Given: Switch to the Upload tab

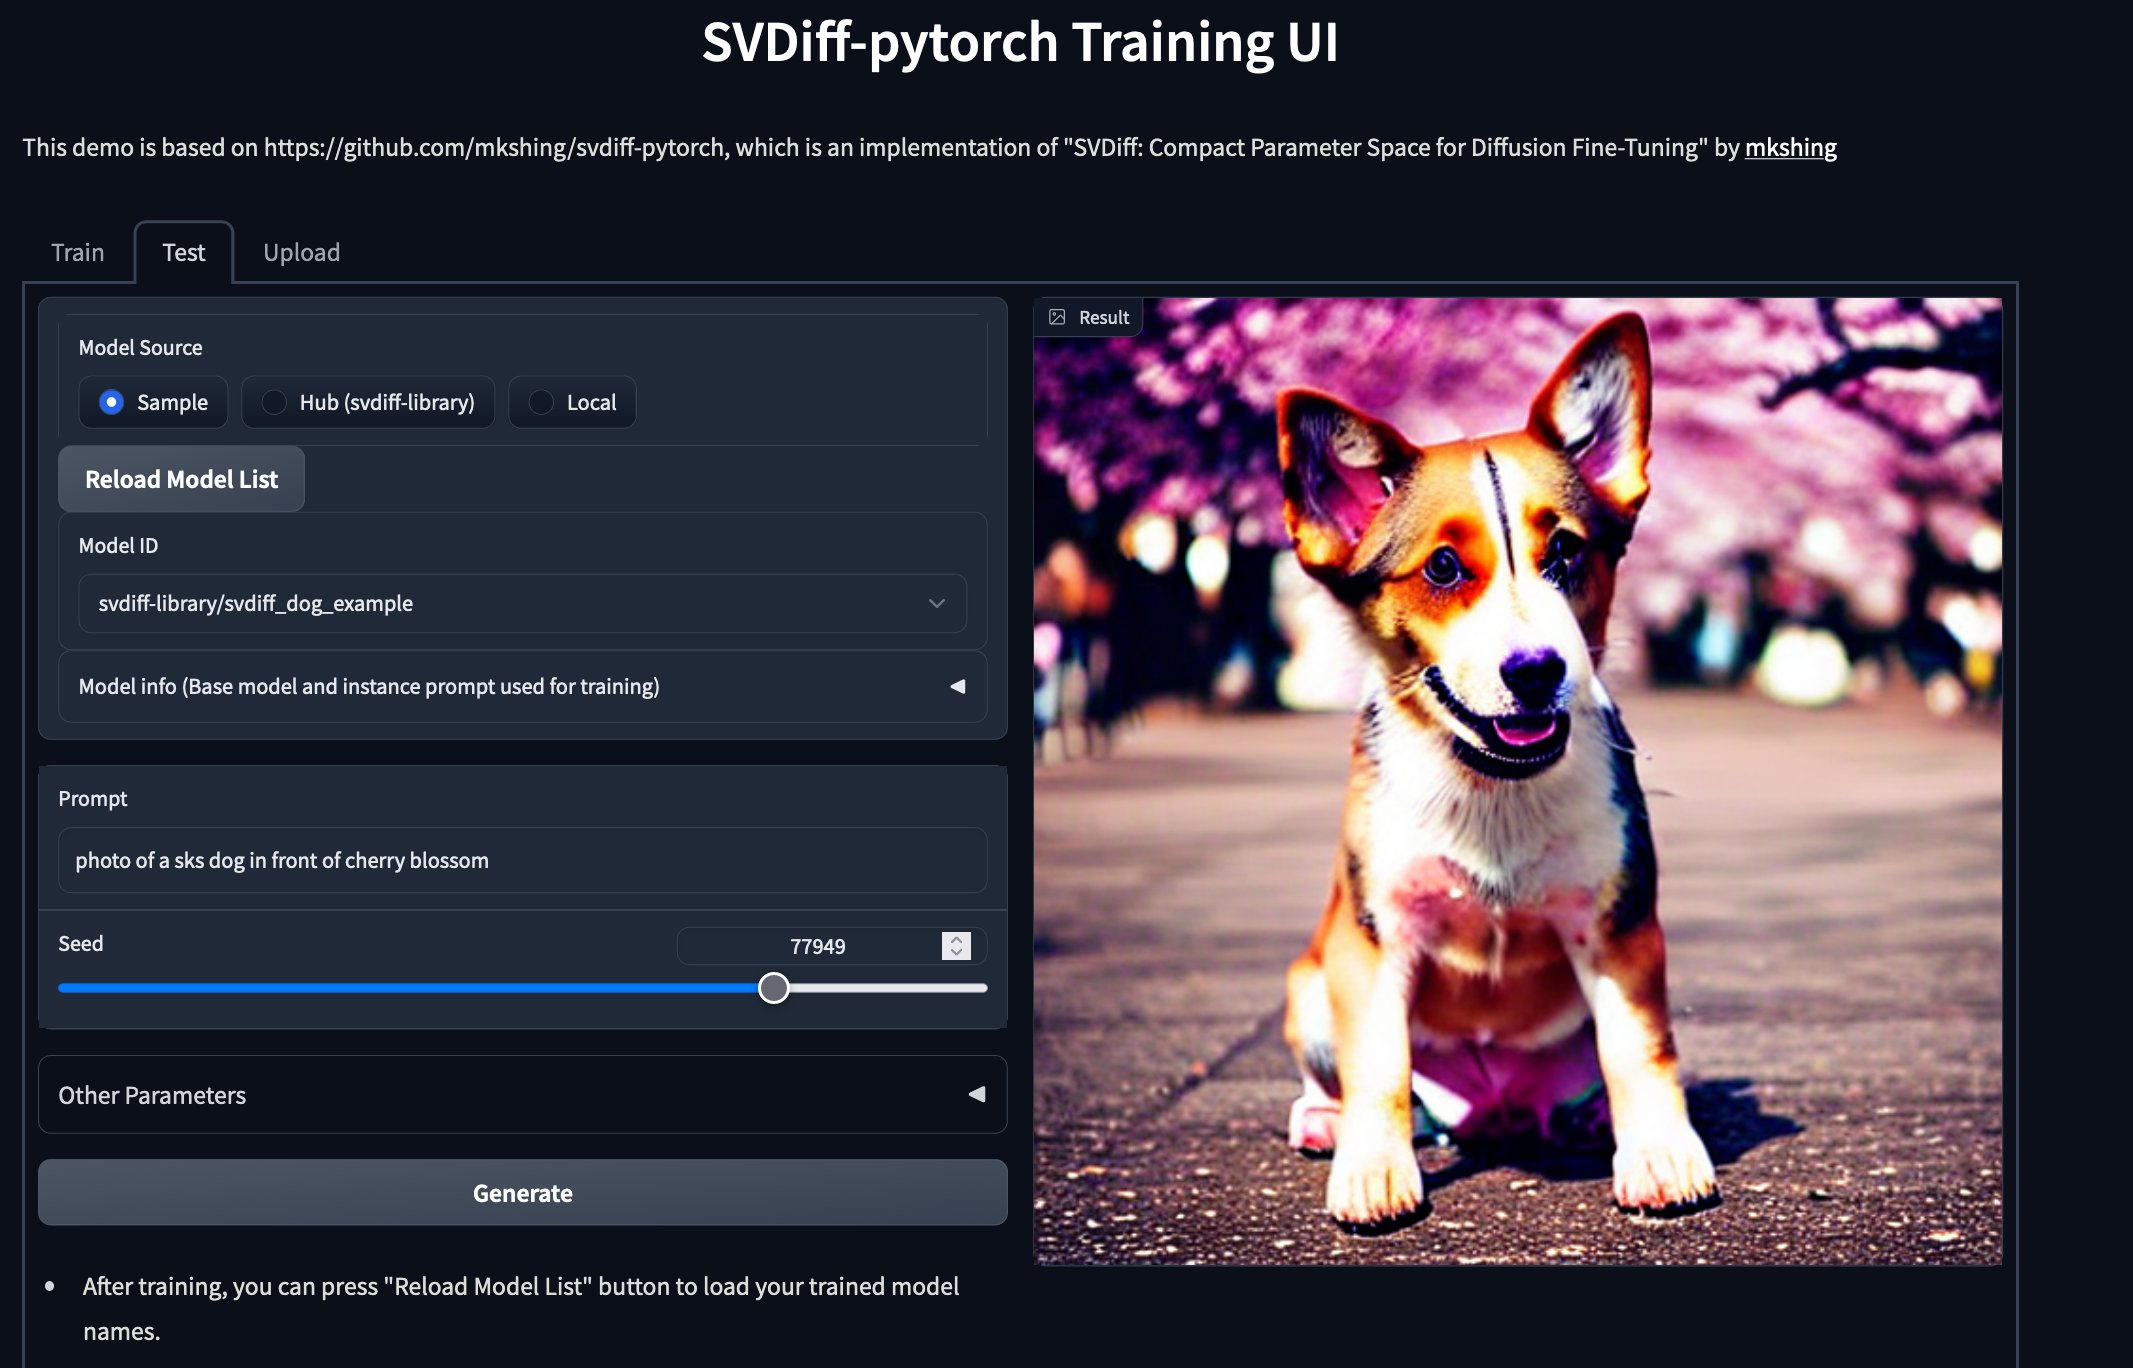Looking at the screenshot, I should point(301,252).
